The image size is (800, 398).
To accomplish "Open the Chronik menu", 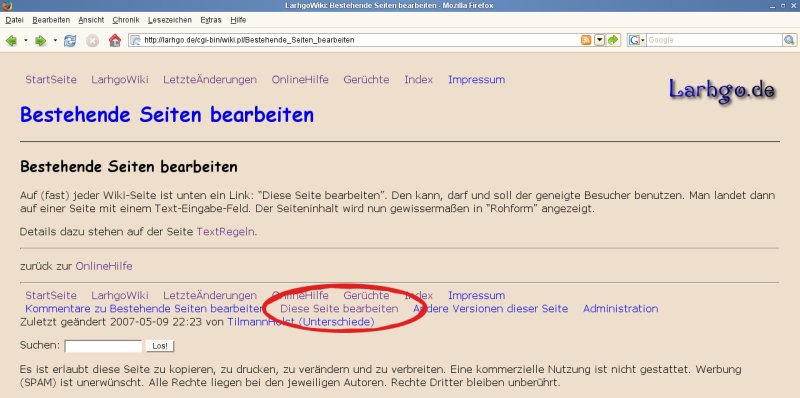I will pos(126,20).
